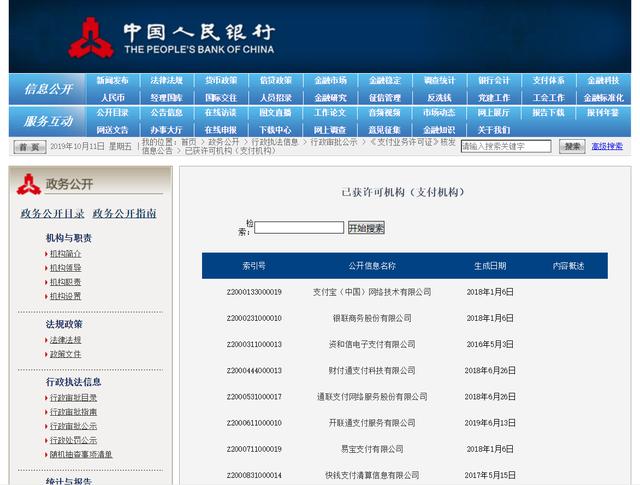
Task: Open the 高级搜索 advanced search link
Action: [607, 146]
